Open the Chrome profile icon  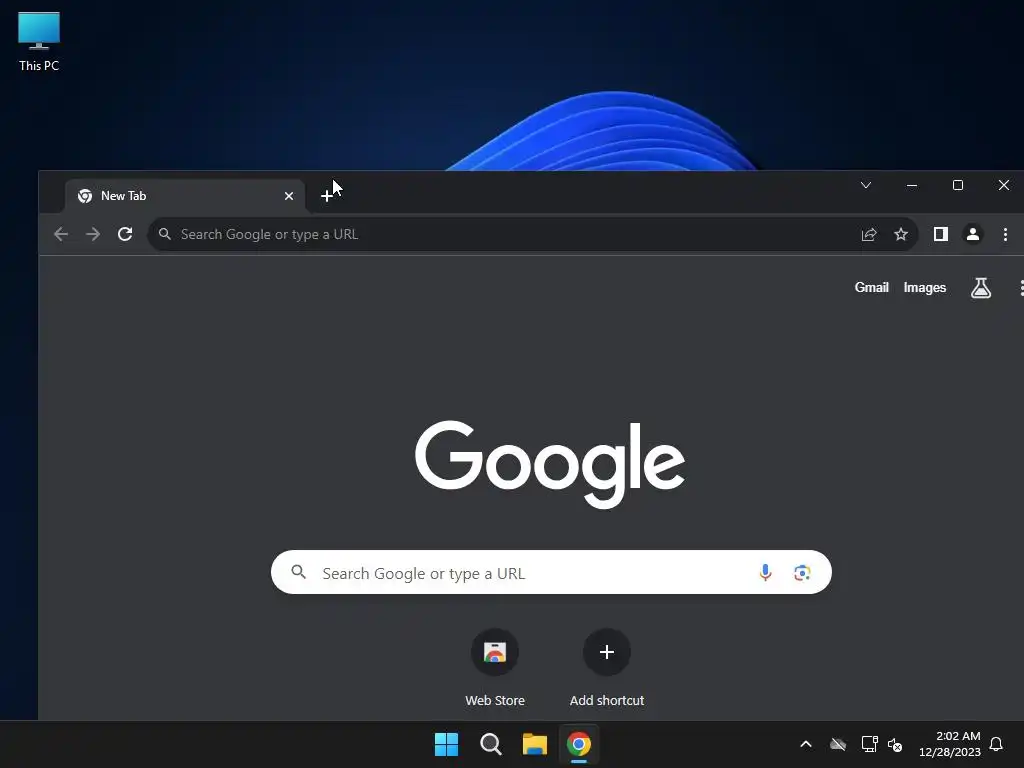[x=972, y=234]
